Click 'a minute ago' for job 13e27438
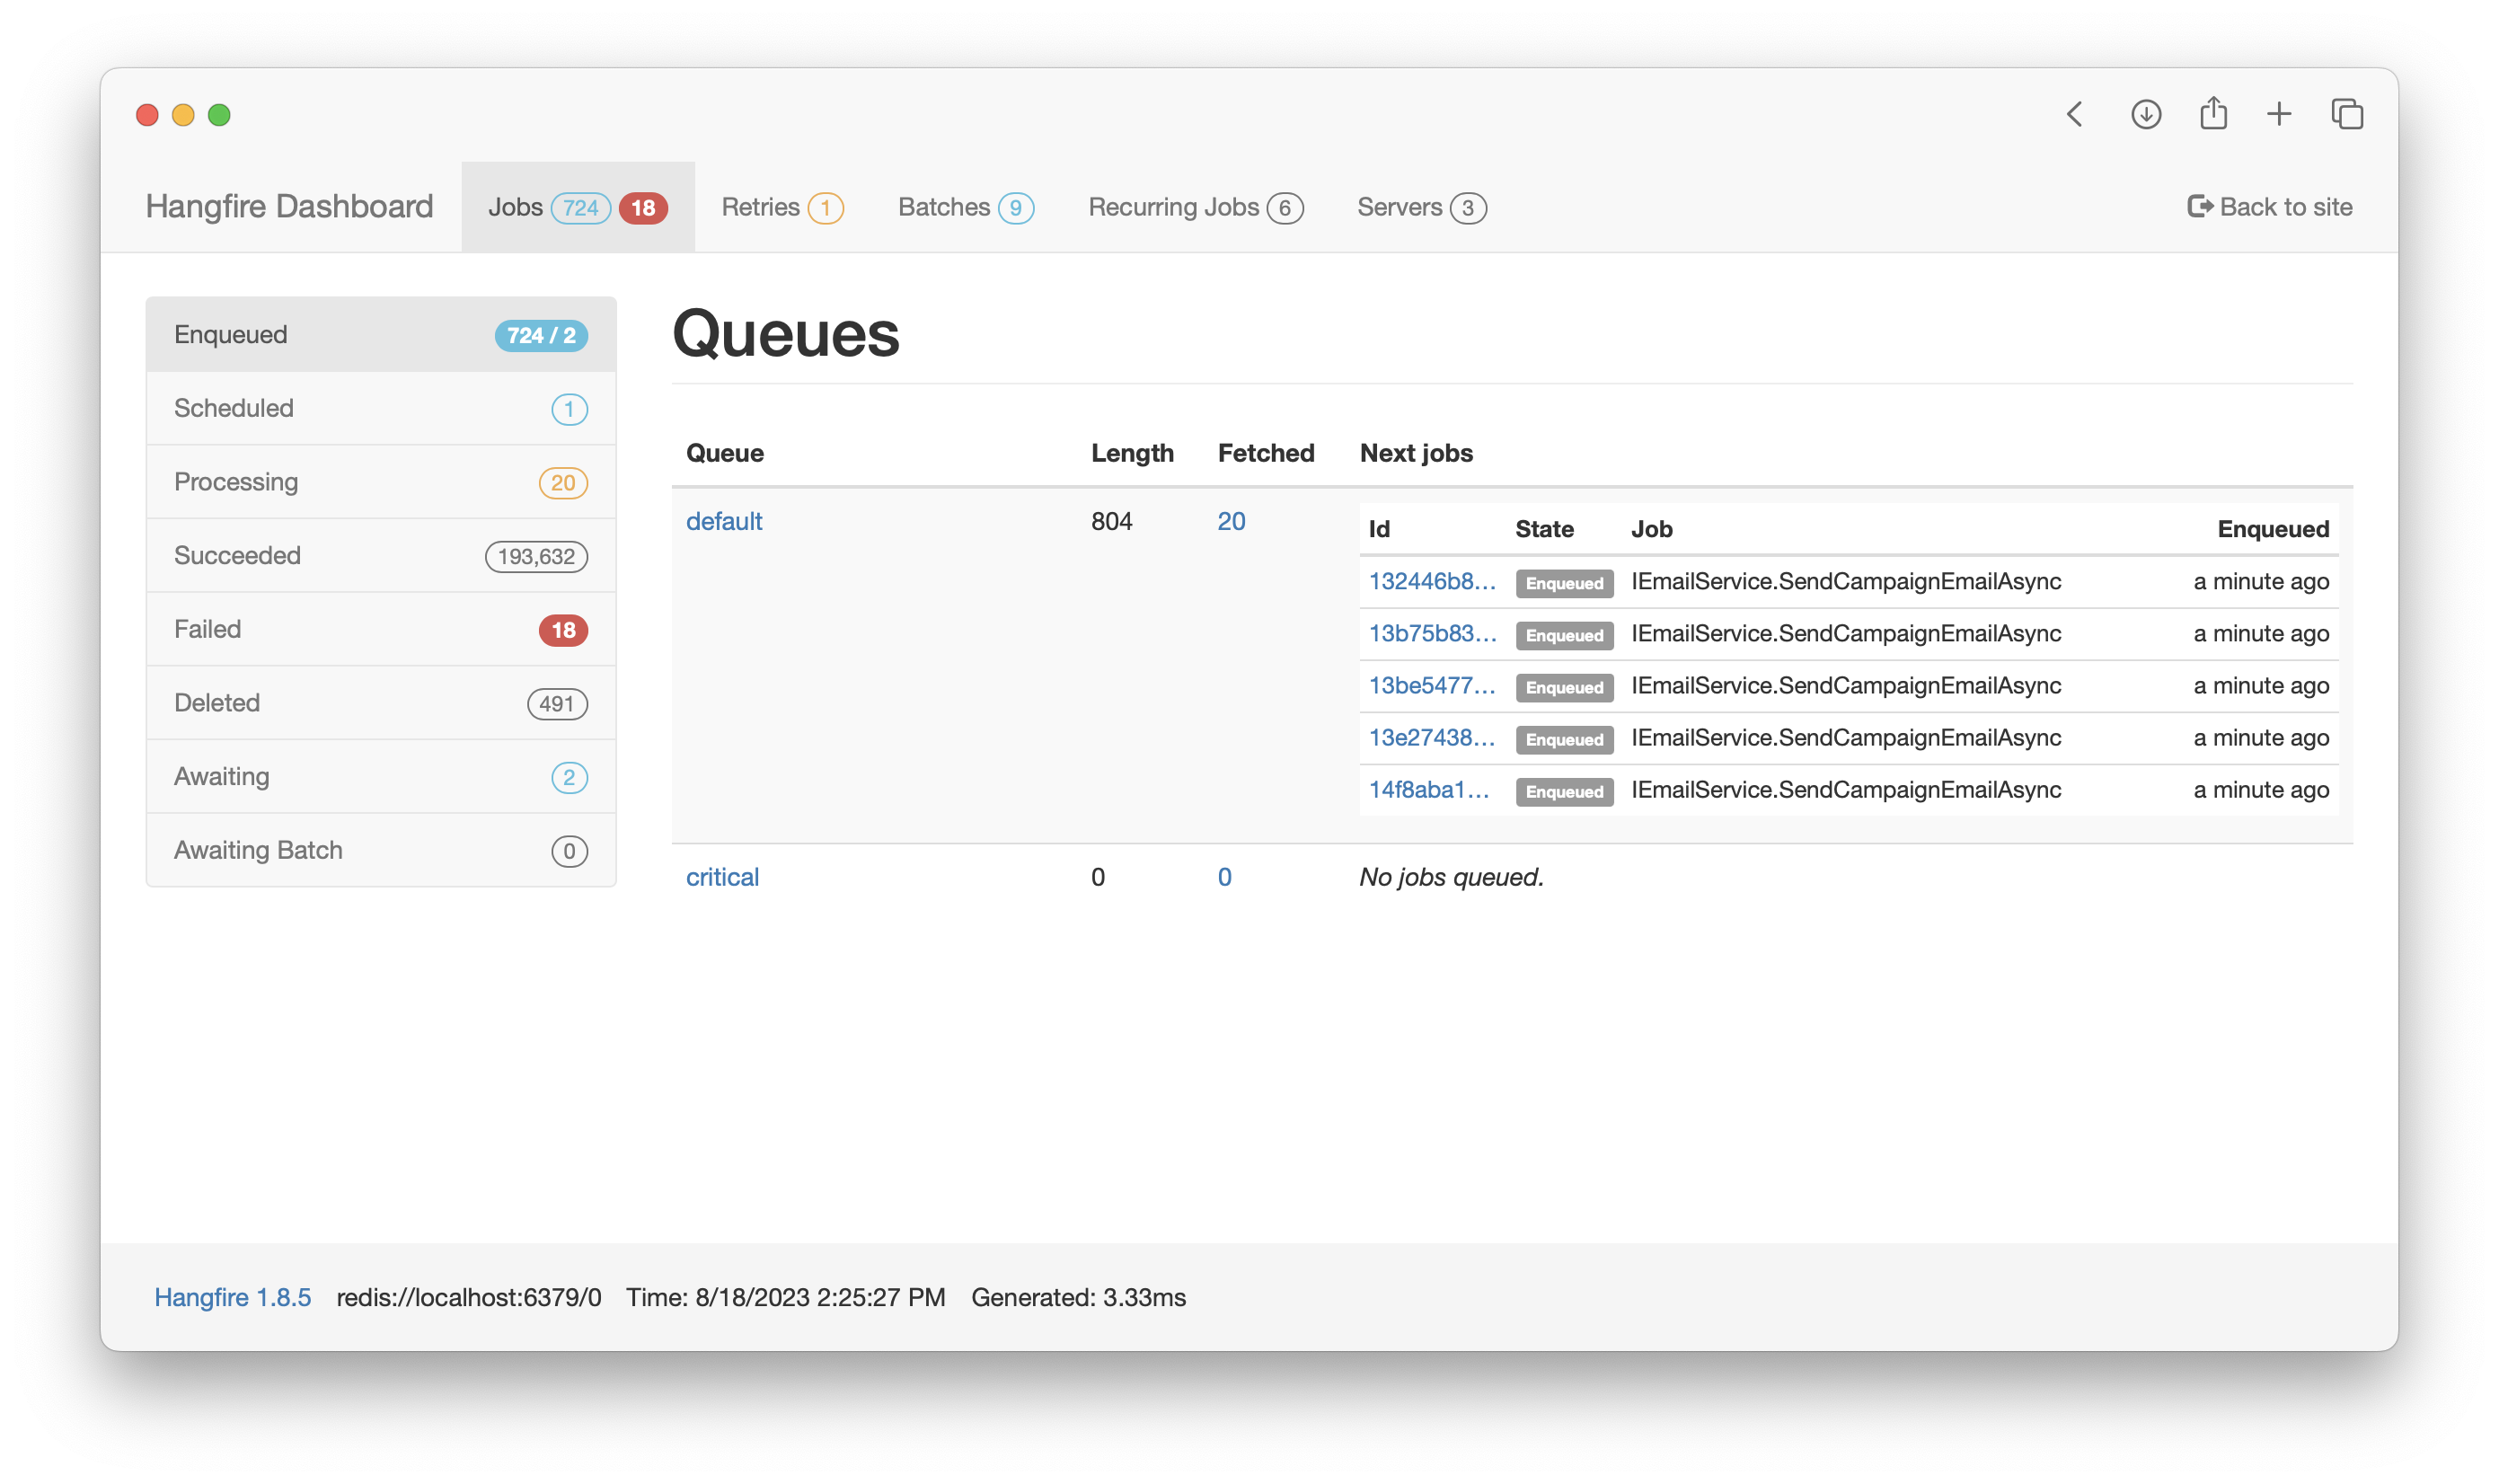 click(x=2261, y=737)
